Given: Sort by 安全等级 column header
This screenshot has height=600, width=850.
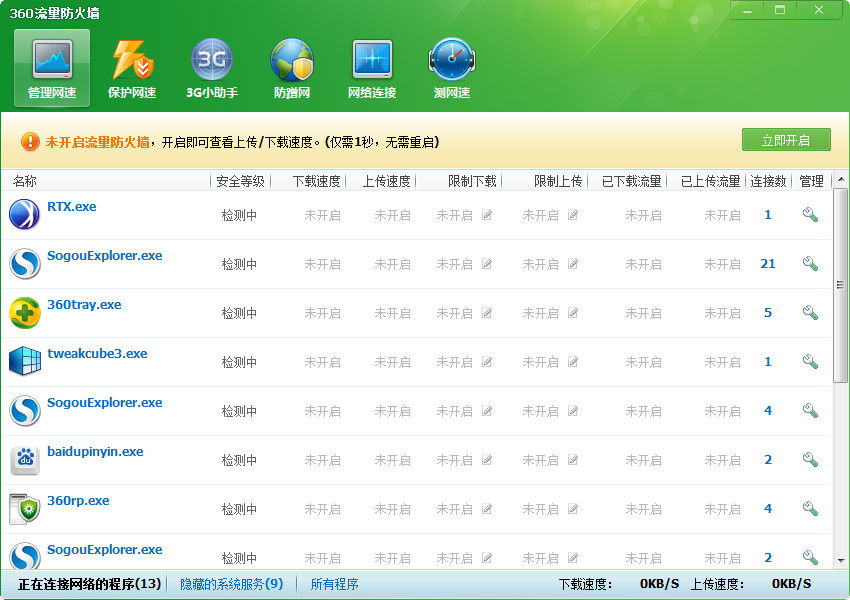Looking at the screenshot, I should click(240, 181).
